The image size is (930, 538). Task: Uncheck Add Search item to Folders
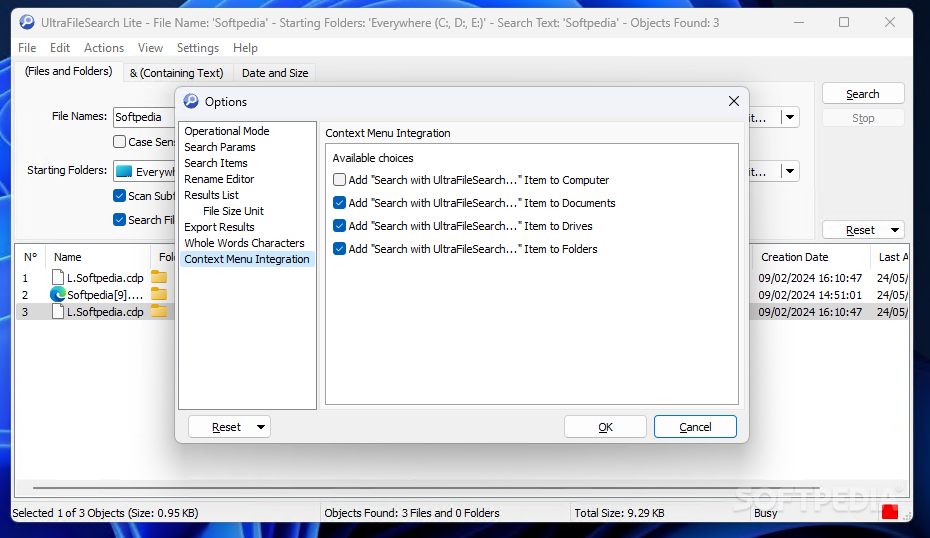[x=339, y=249]
